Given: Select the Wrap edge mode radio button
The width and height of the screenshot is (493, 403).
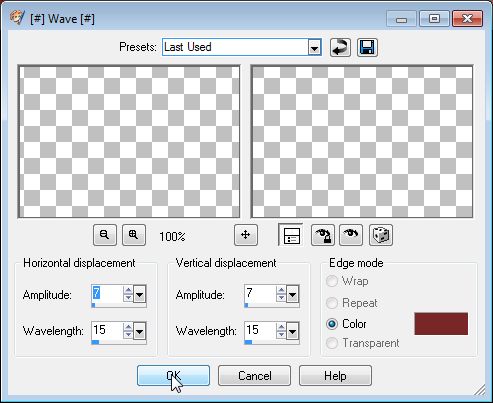Looking at the screenshot, I should click(x=332, y=281).
